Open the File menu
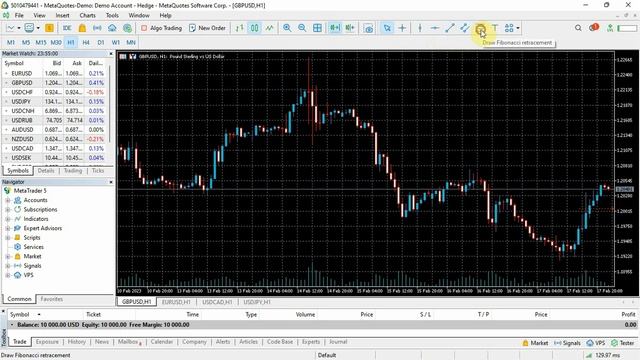Viewport: 640px width, 360px height. (x=19, y=16)
